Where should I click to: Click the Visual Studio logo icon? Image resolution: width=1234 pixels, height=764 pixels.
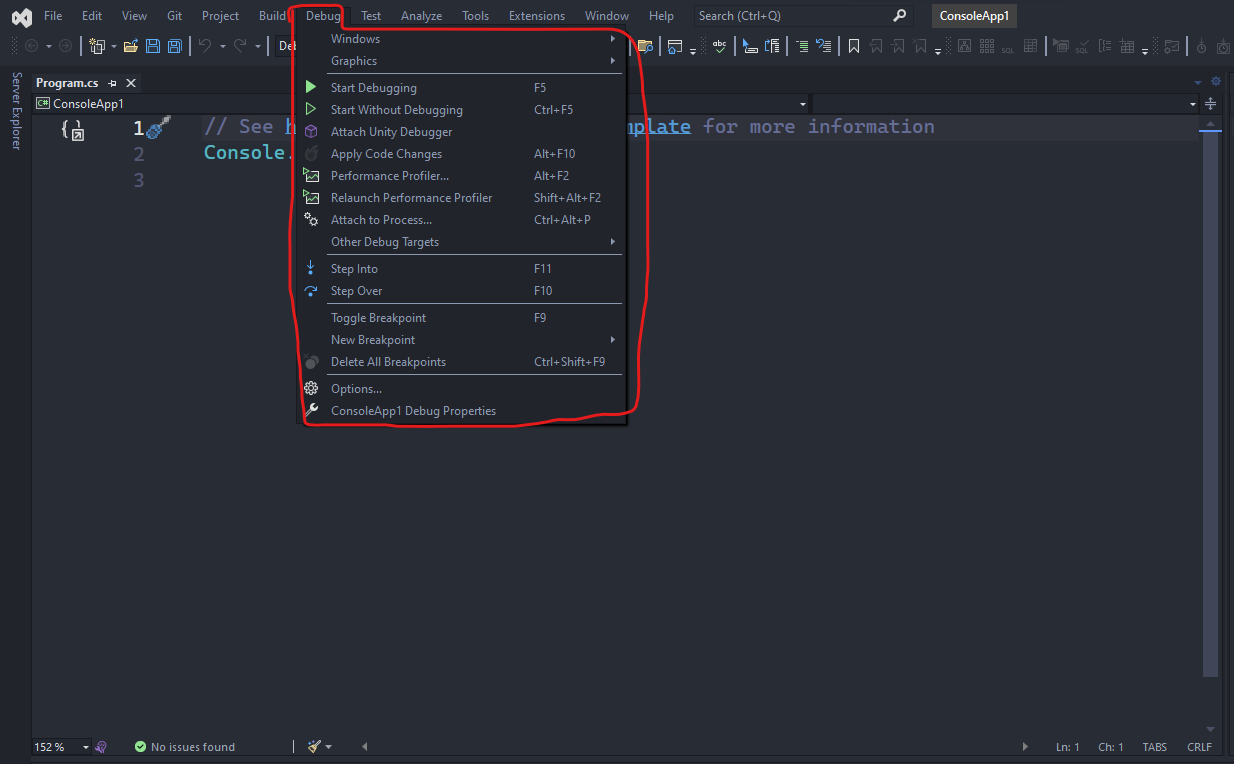click(x=21, y=17)
